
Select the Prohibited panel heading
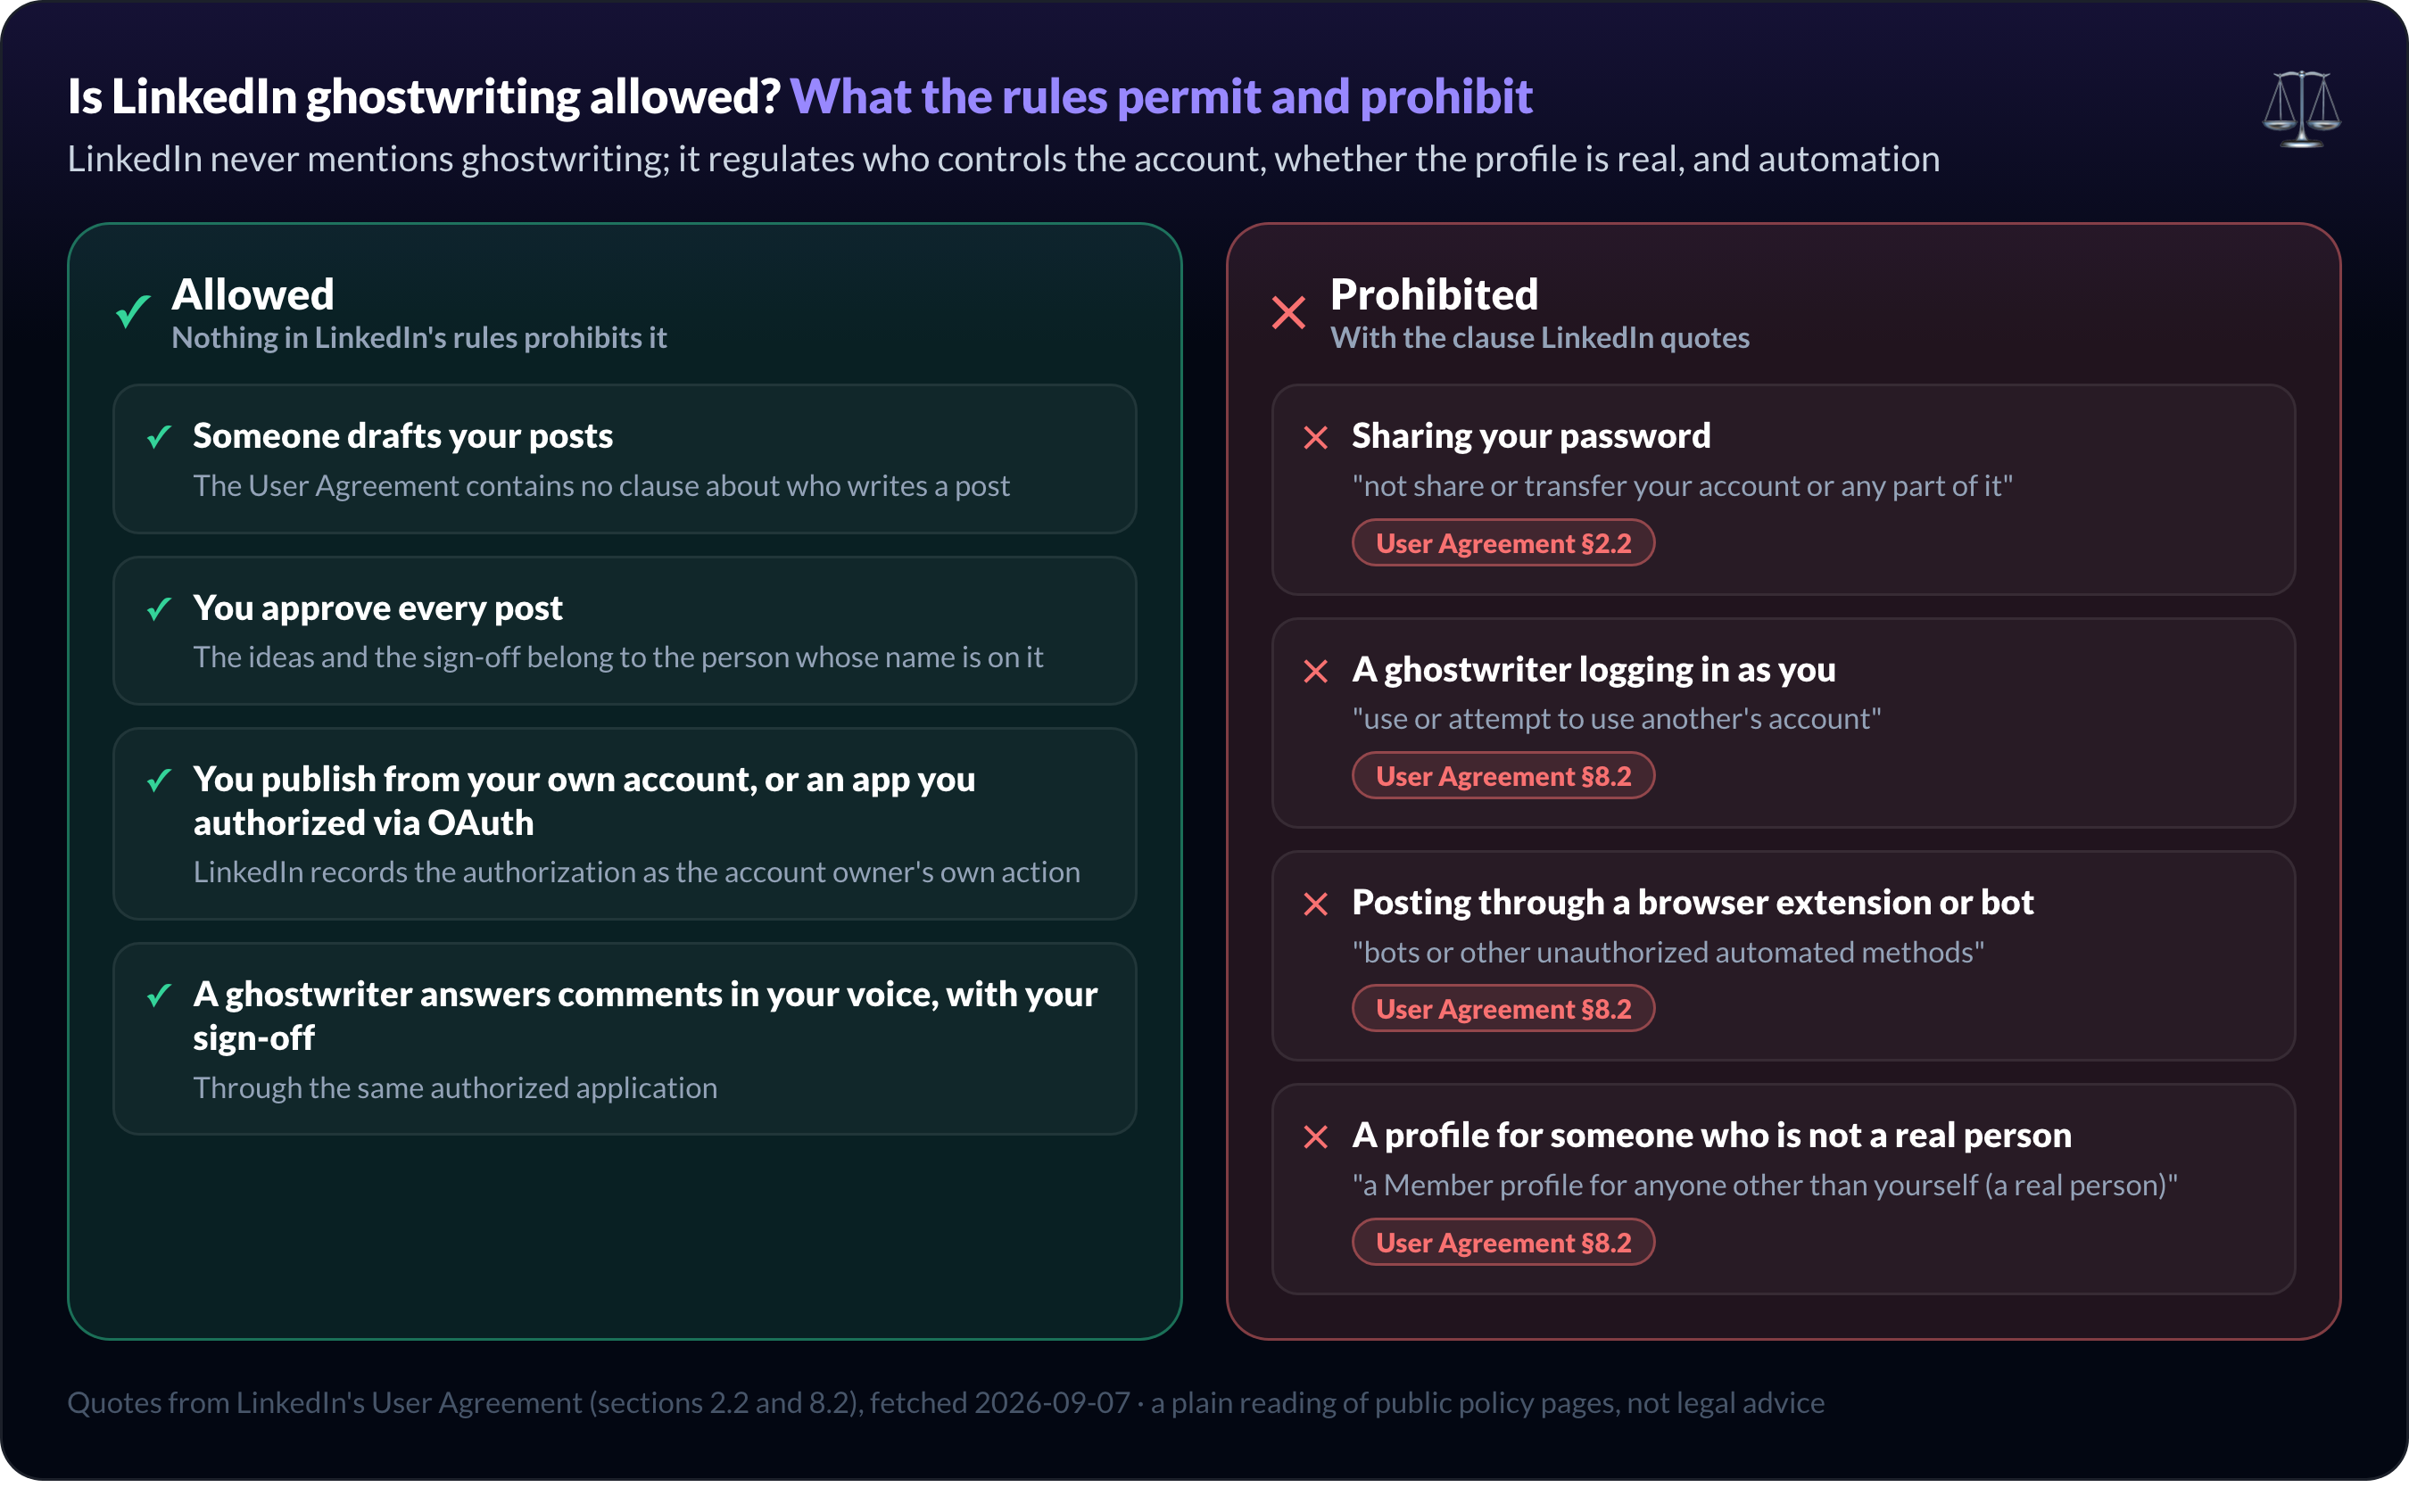tap(1434, 294)
